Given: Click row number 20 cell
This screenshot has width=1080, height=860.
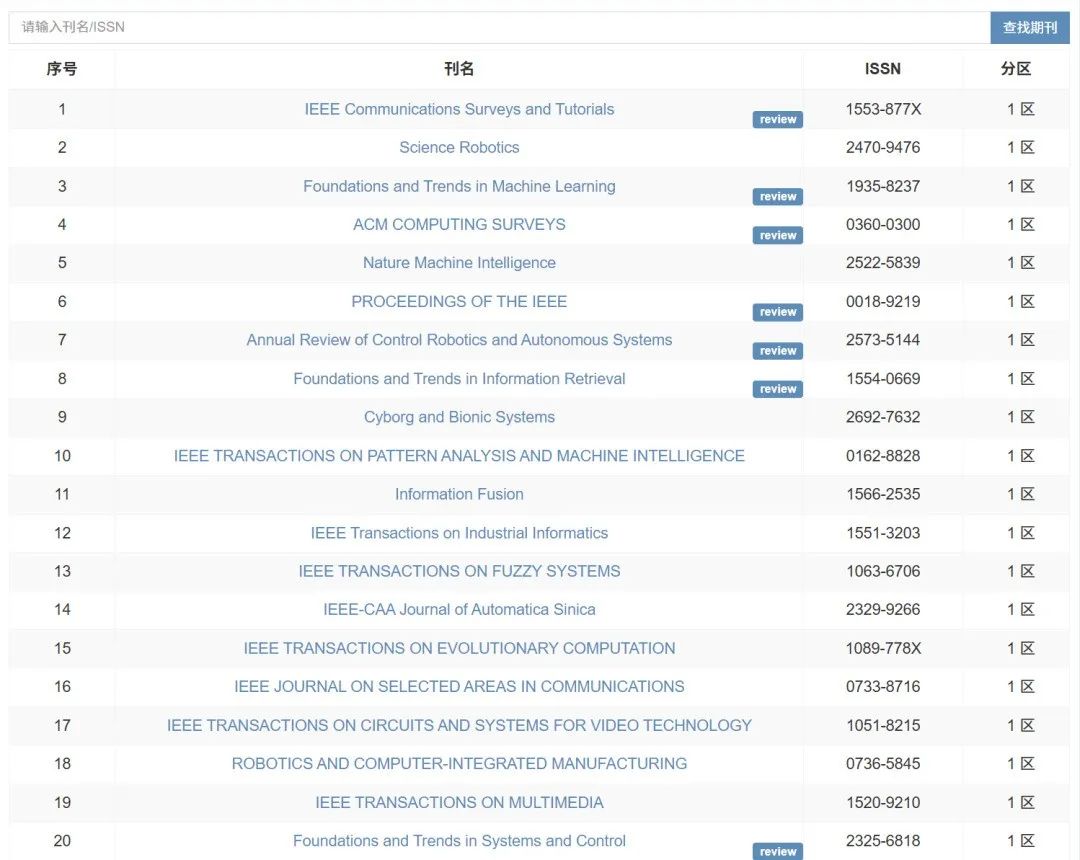Looking at the screenshot, I should click(x=62, y=841).
